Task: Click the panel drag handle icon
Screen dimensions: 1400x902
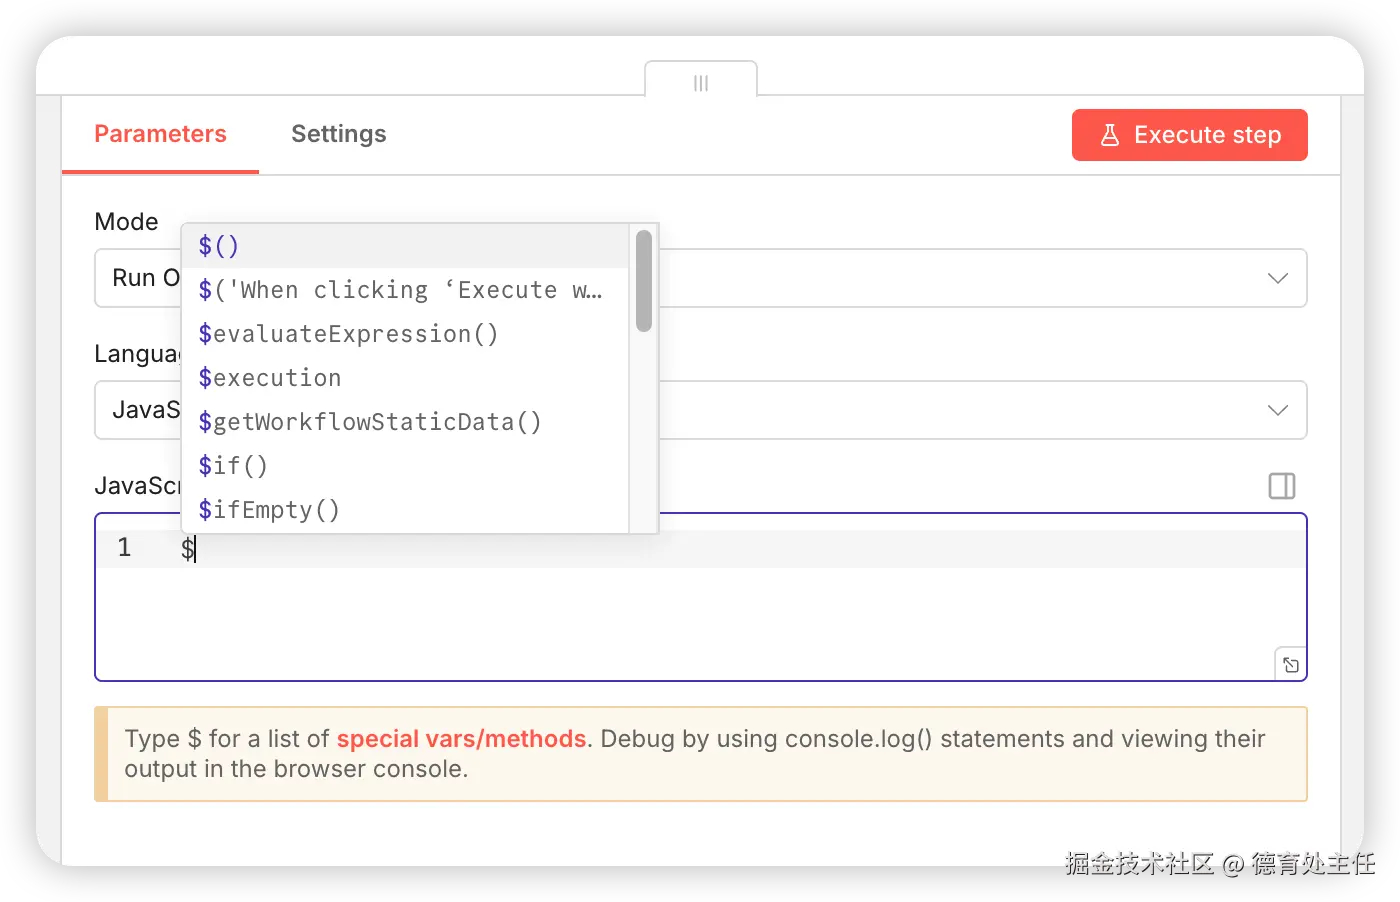Action: (x=701, y=83)
